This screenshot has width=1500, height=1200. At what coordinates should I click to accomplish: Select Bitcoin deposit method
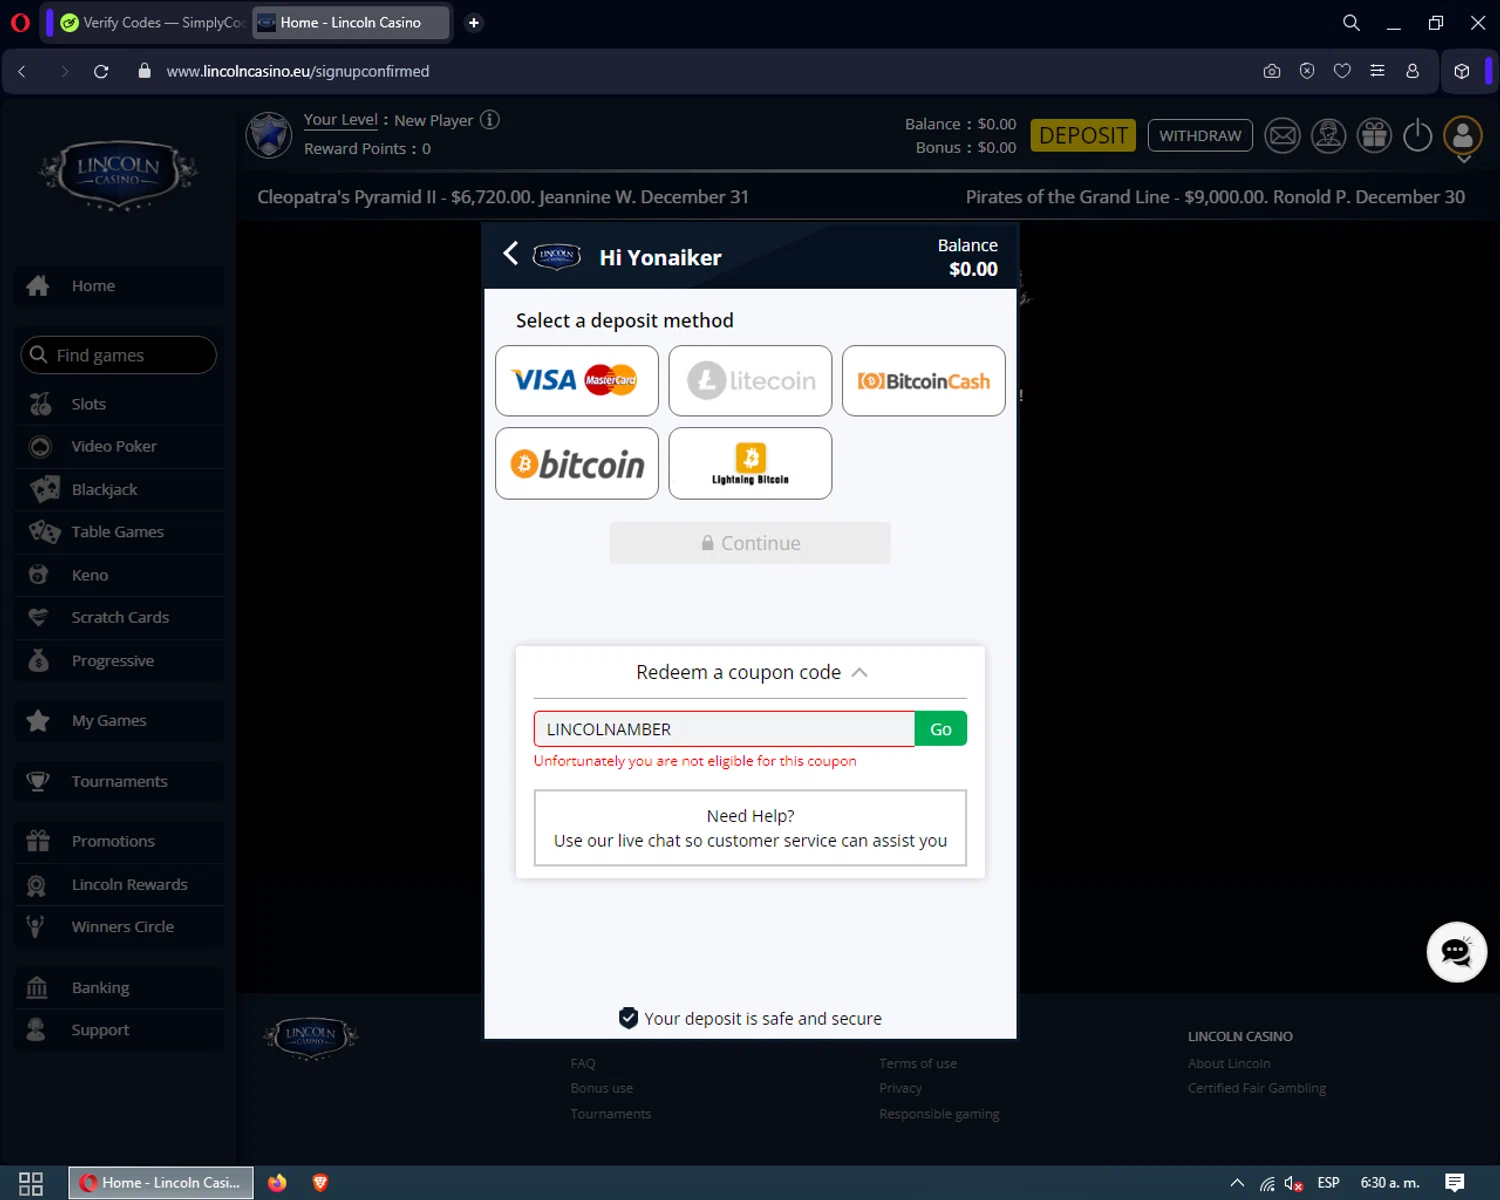[577, 463]
